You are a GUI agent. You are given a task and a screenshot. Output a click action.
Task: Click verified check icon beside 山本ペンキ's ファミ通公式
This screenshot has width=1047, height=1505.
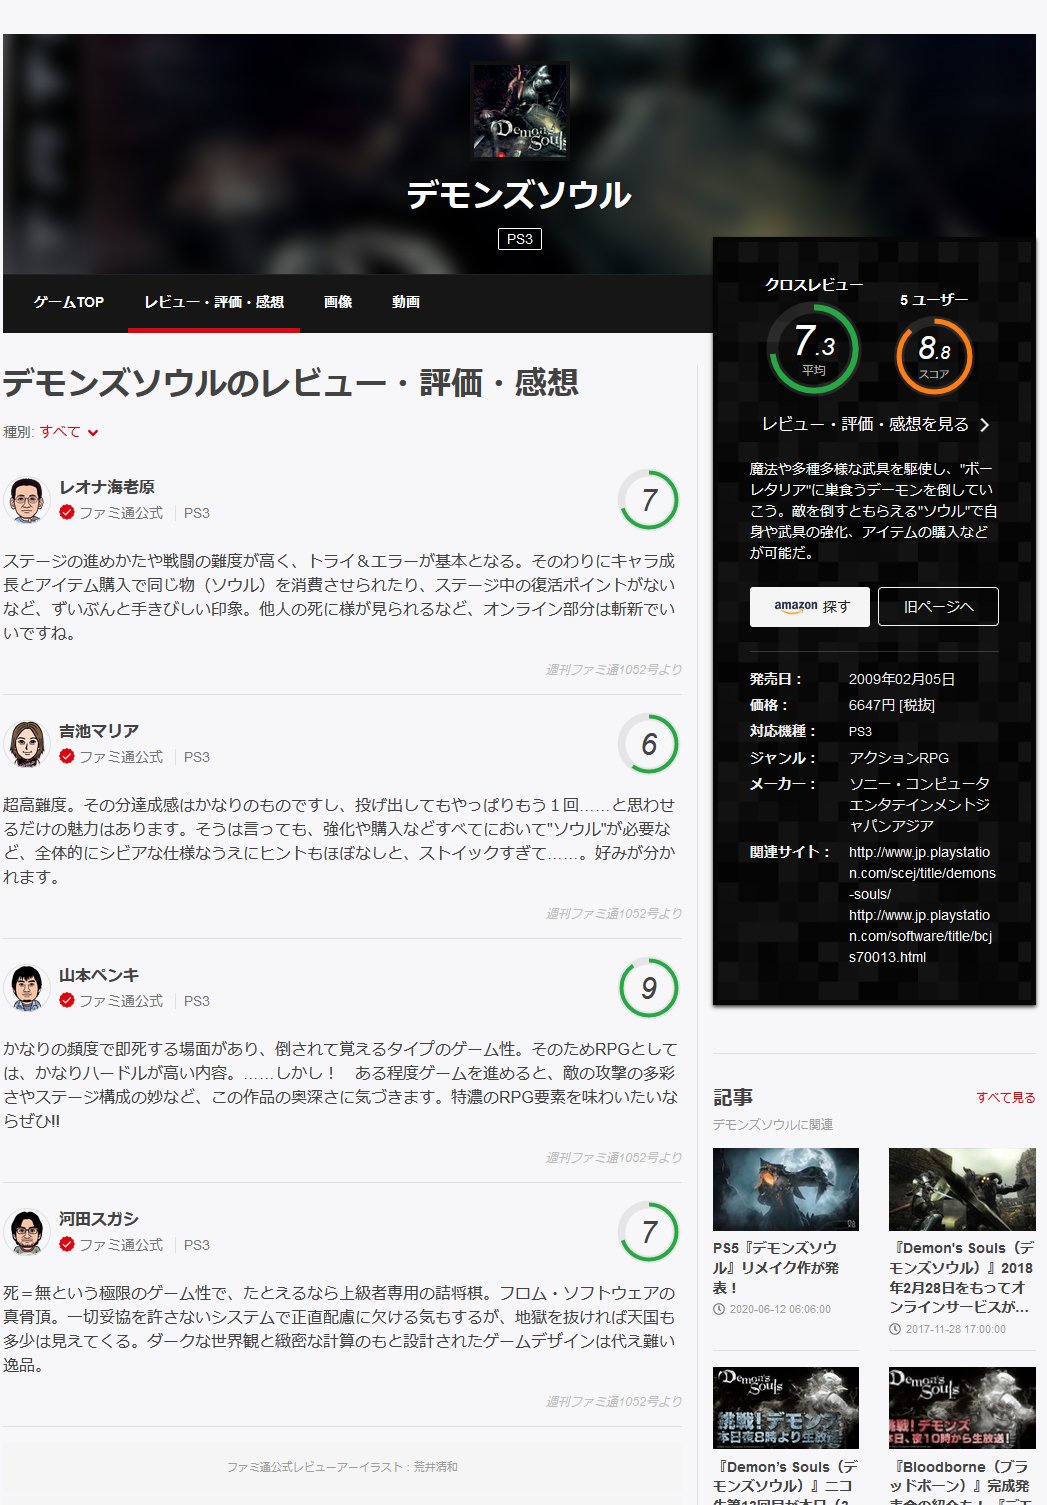pyautogui.click(x=67, y=1000)
